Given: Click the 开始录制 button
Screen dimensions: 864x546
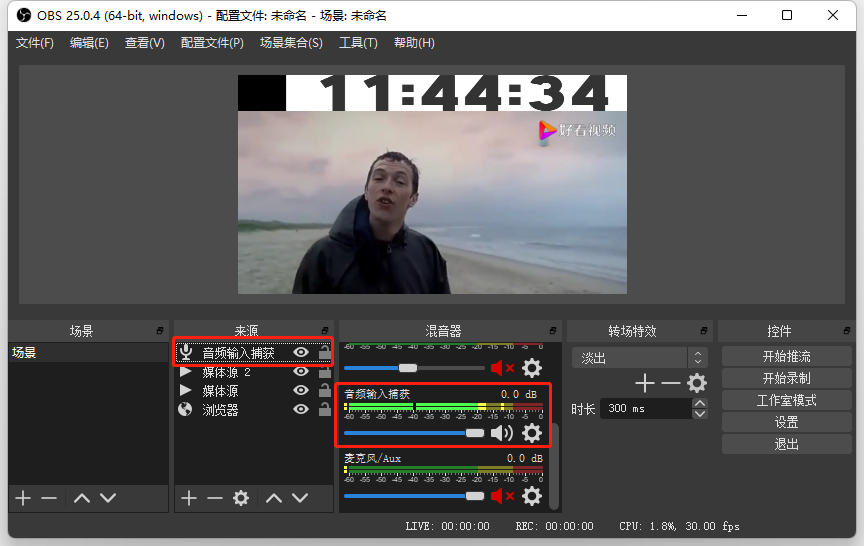Looking at the screenshot, I should pyautogui.click(x=786, y=379).
